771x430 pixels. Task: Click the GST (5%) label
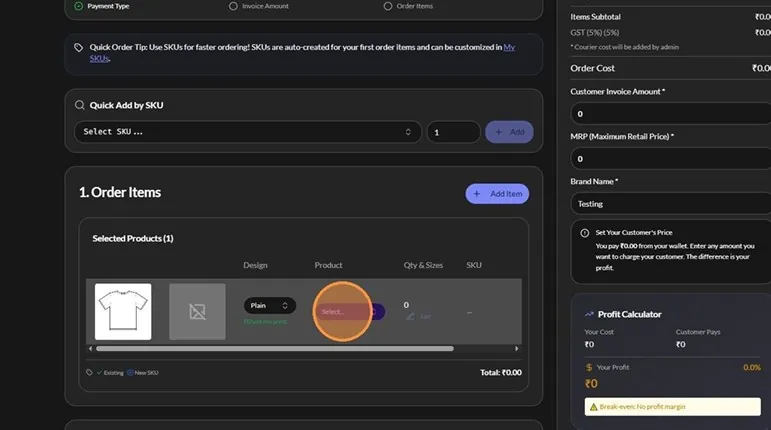pyautogui.click(x=595, y=32)
